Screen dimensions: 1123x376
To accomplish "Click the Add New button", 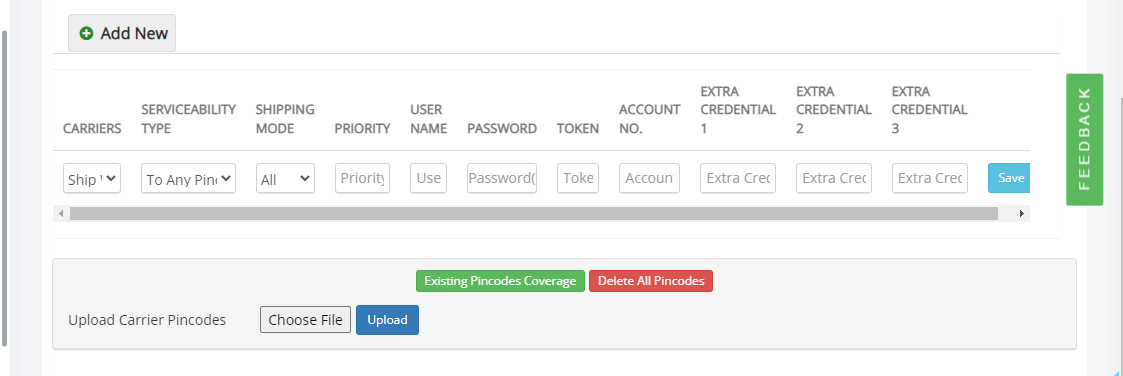I will pos(122,33).
